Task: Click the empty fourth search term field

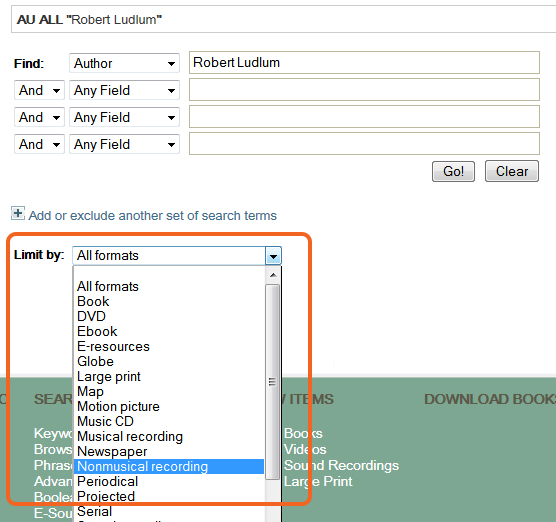Action: pos(364,143)
